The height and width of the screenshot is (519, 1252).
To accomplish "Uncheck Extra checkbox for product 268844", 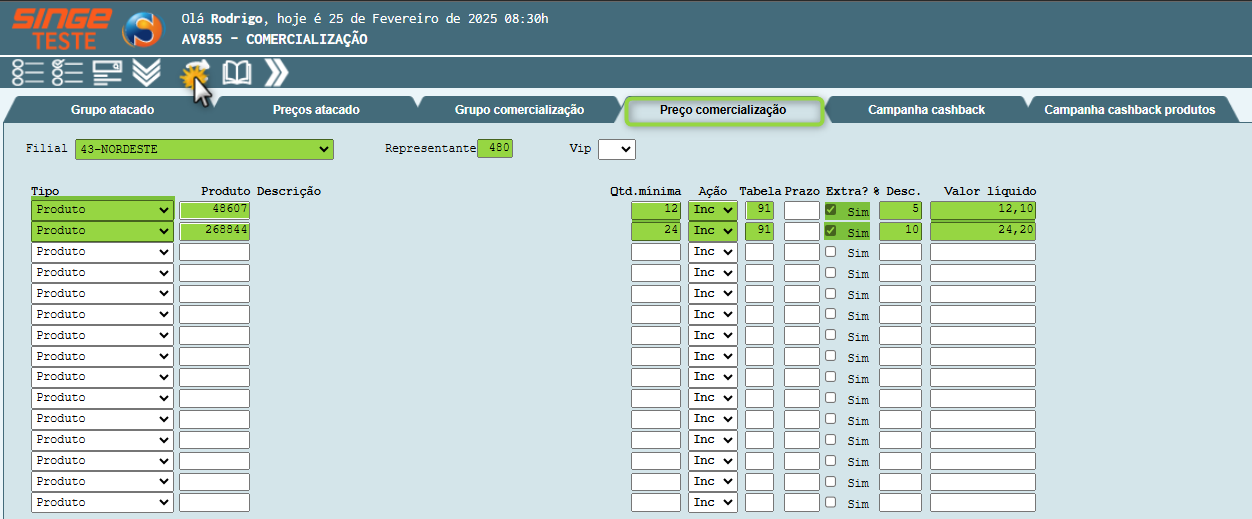I will 831,231.
